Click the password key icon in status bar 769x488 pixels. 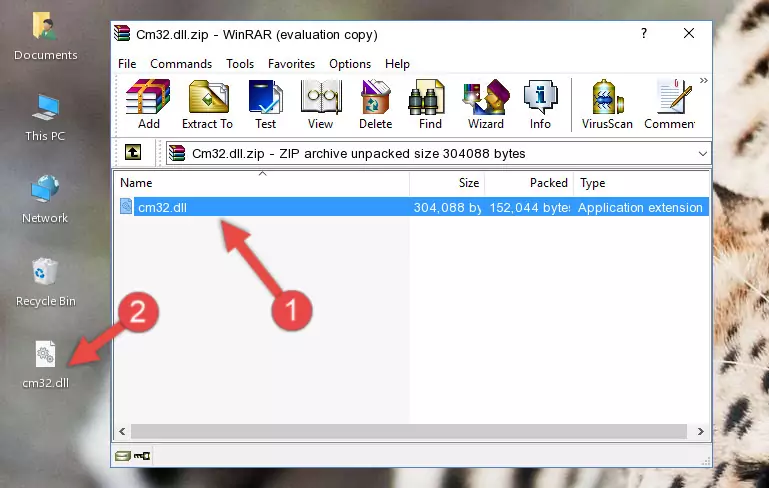[x=142, y=456]
